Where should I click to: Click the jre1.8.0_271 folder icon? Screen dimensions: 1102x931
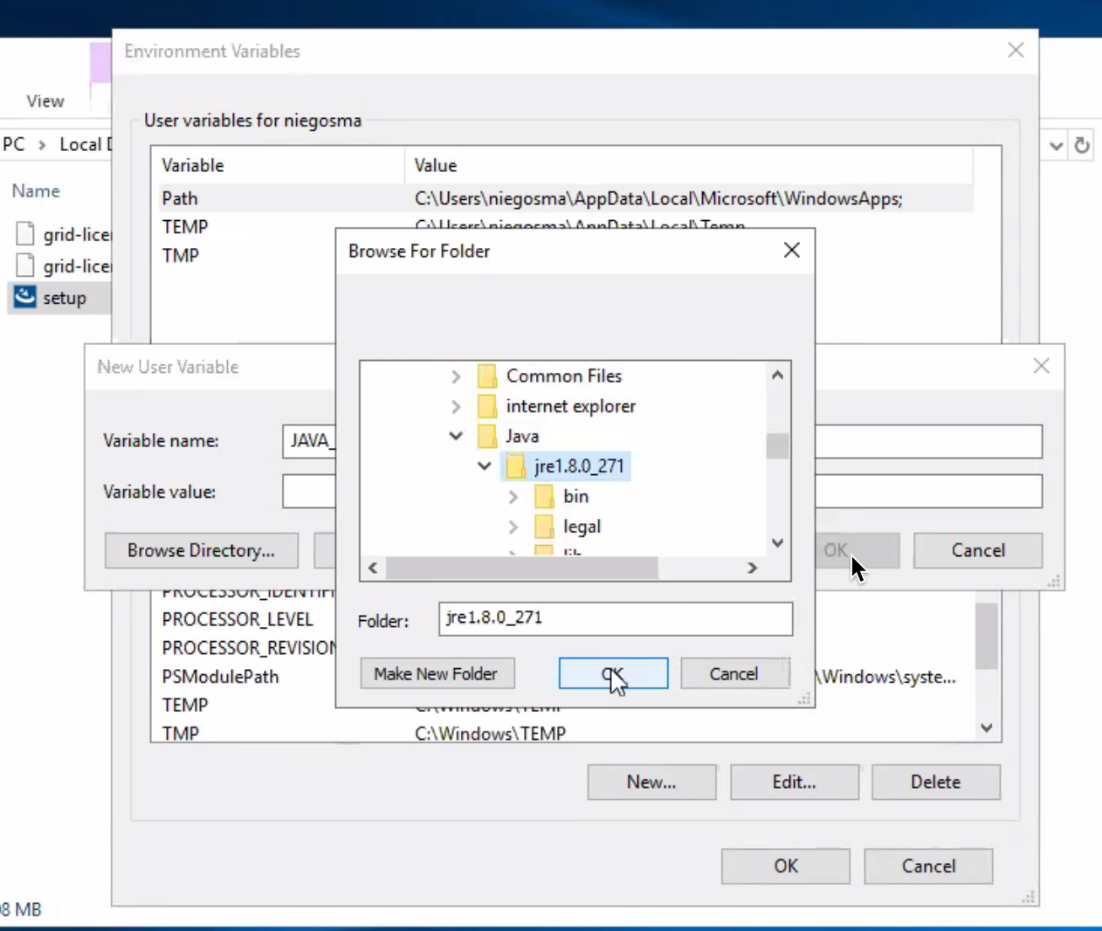[x=515, y=467]
